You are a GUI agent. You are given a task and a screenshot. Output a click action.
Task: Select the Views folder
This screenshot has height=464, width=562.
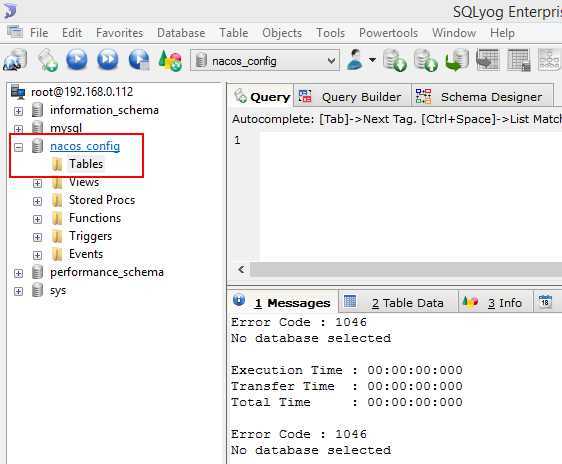(84, 182)
